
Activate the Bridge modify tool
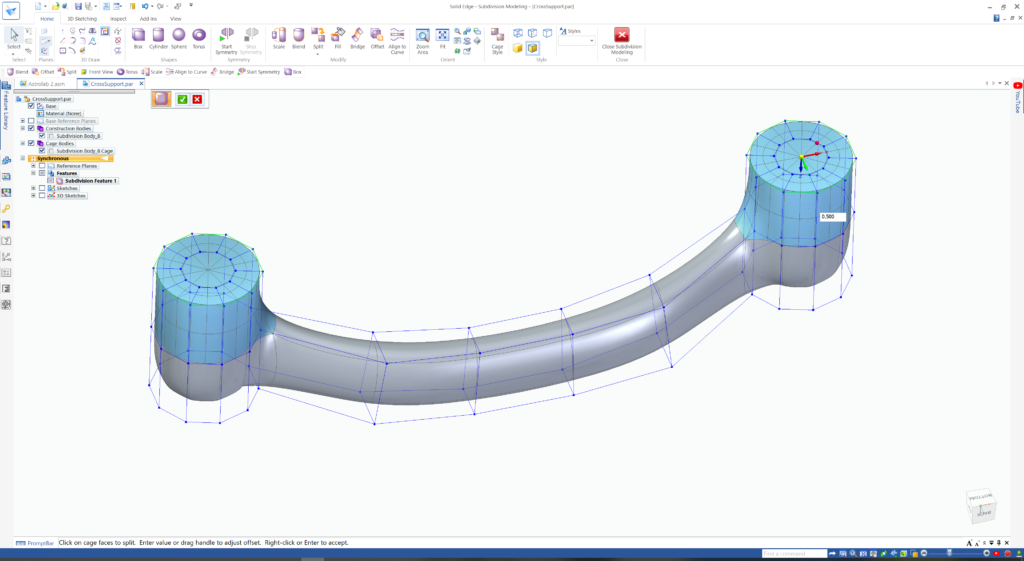[x=357, y=39]
